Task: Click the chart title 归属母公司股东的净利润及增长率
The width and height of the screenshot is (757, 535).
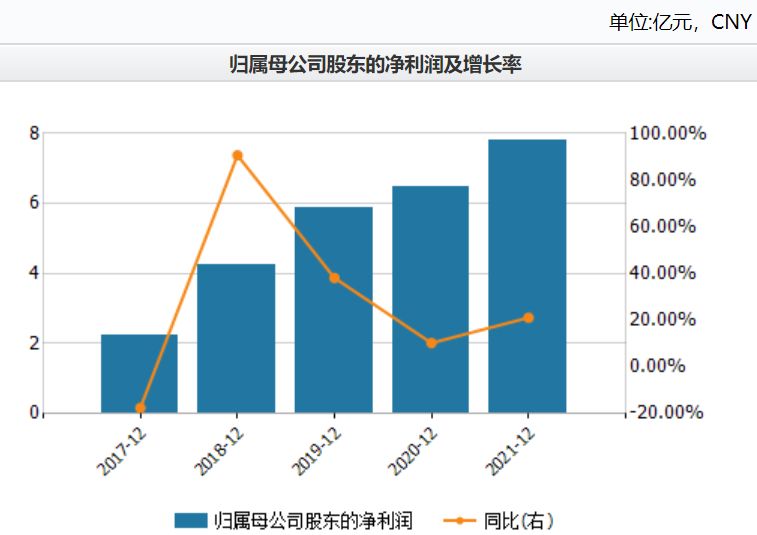Action: [x=376, y=64]
